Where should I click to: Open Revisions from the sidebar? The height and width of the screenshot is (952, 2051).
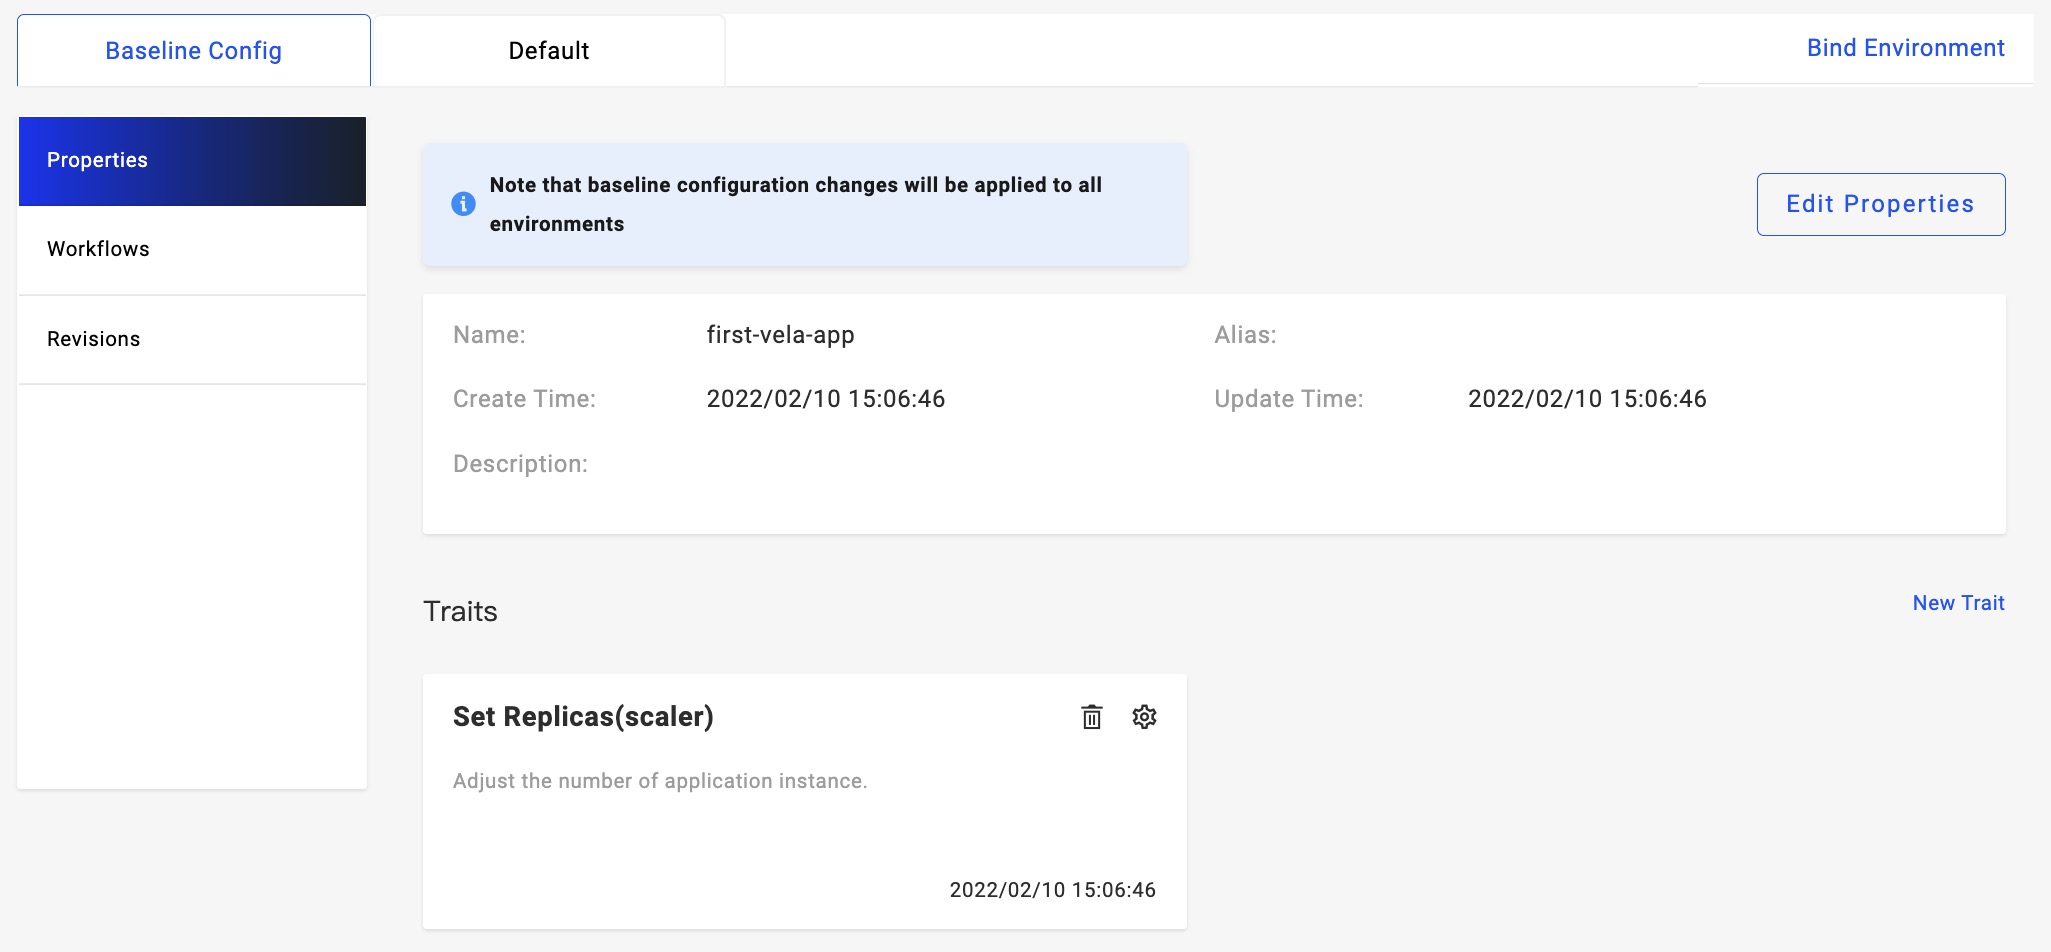tap(192, 339)
